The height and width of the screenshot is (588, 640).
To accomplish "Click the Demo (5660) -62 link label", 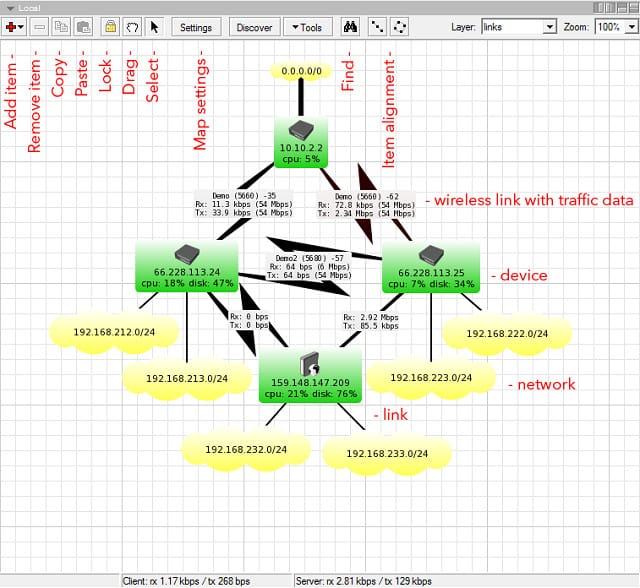I will [366, 205].
